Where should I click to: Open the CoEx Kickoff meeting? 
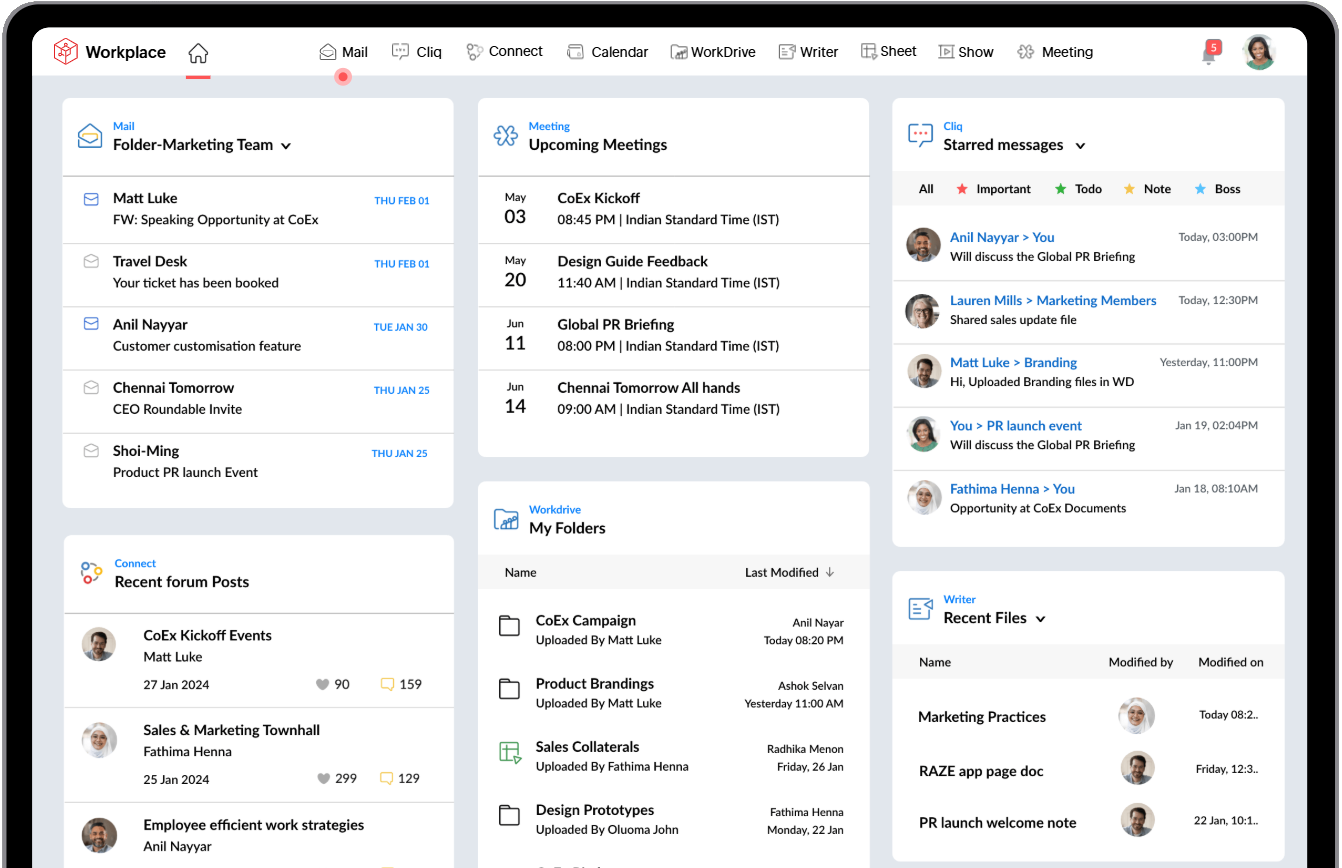pyautogui.click(x=673, y=209)
